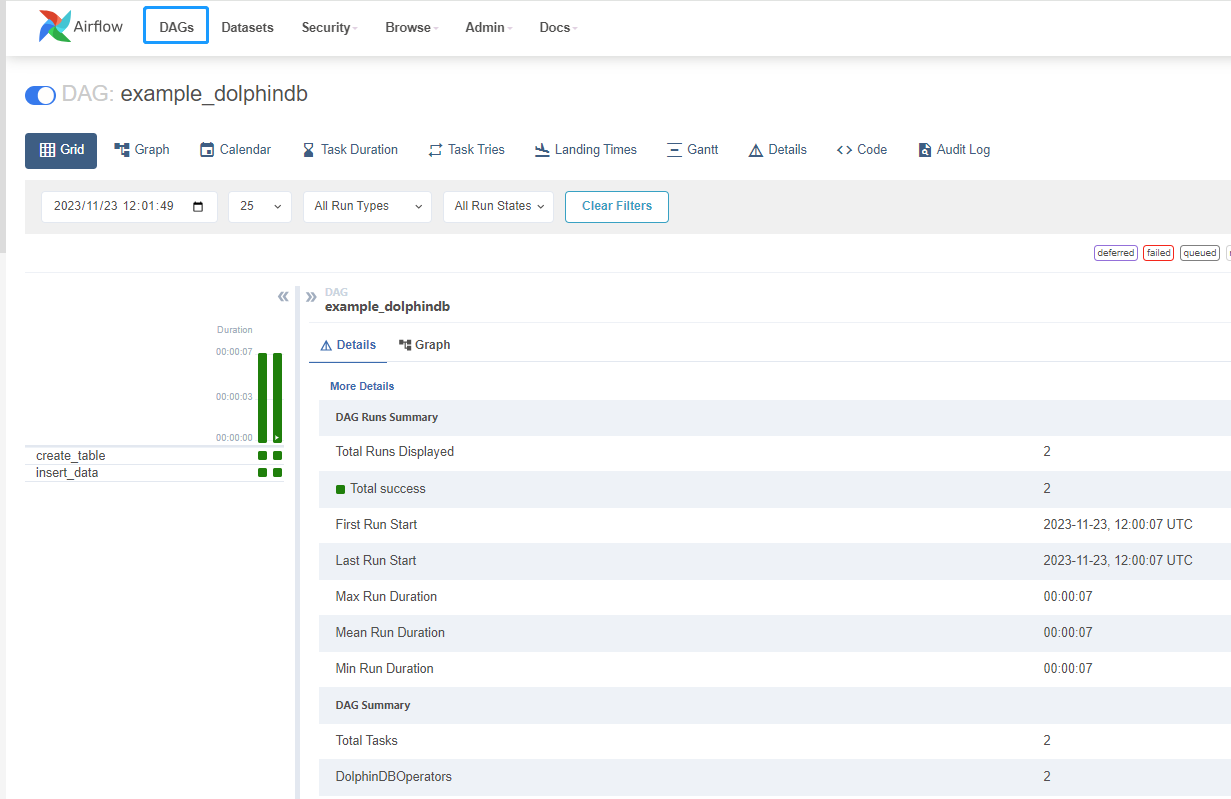This screenshot has width=1231, height=799.
Task: Open the number of runs dropdown showing 25
Action: click(260, 206)
